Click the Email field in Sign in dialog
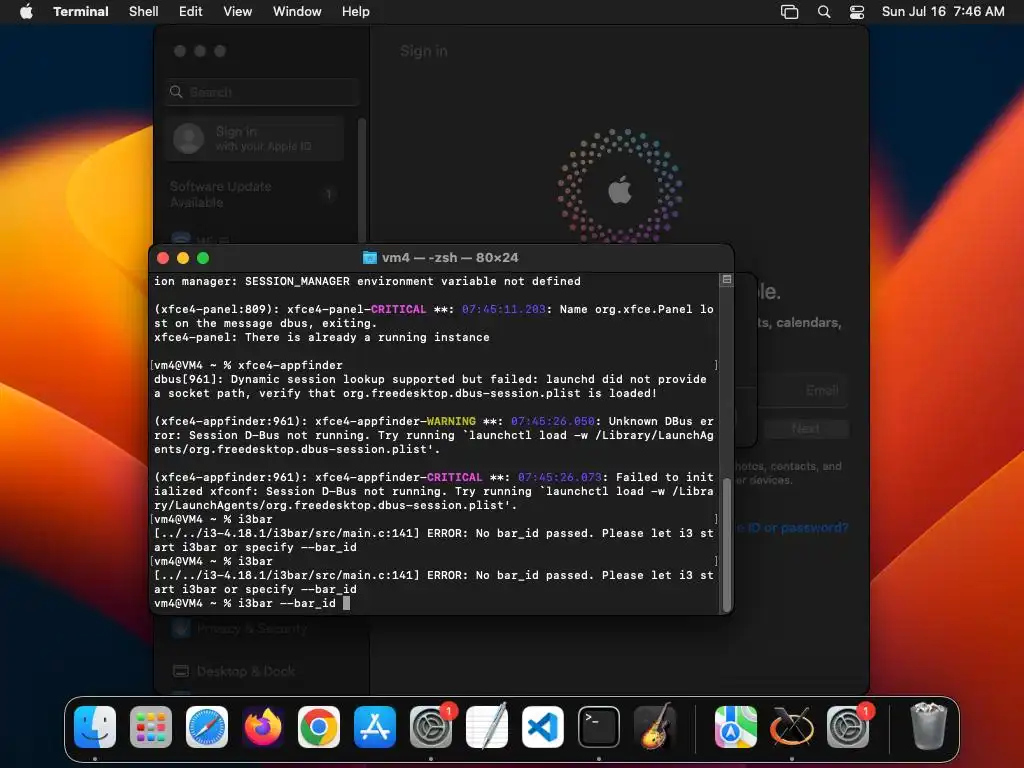Screen dimensions: 1024x768 coord(802,391)
